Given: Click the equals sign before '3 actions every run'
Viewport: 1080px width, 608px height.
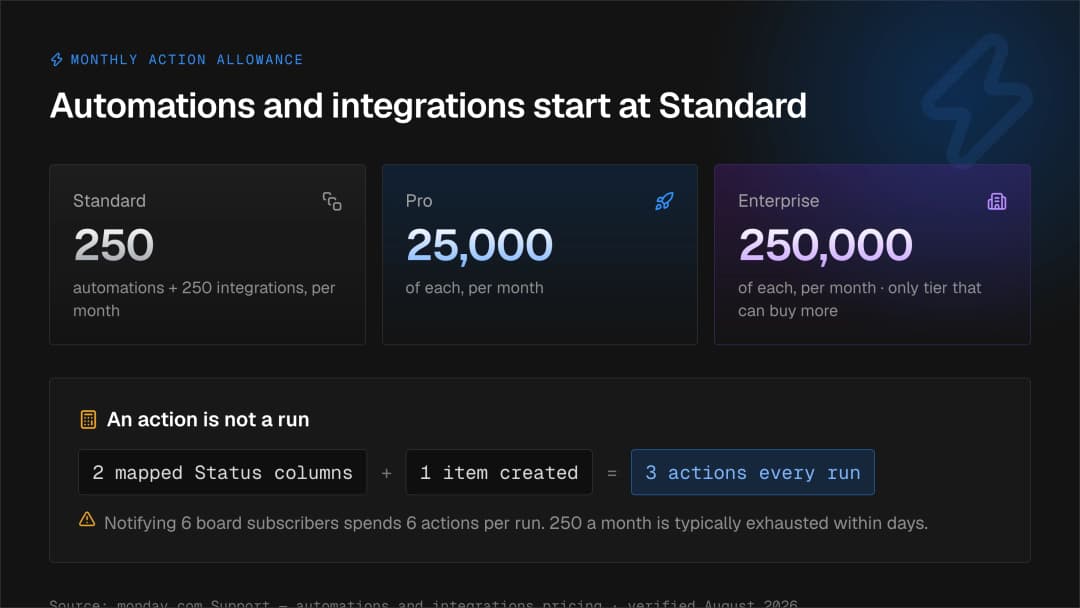Looking at the screenshot, I should coord(612,473).
